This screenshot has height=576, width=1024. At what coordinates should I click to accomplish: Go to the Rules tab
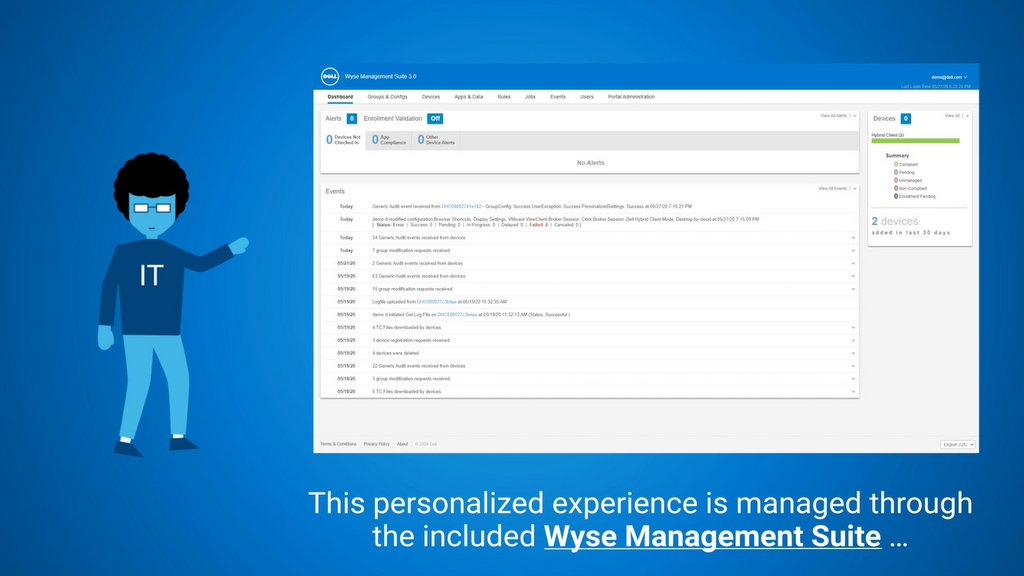tap(504, 97)
